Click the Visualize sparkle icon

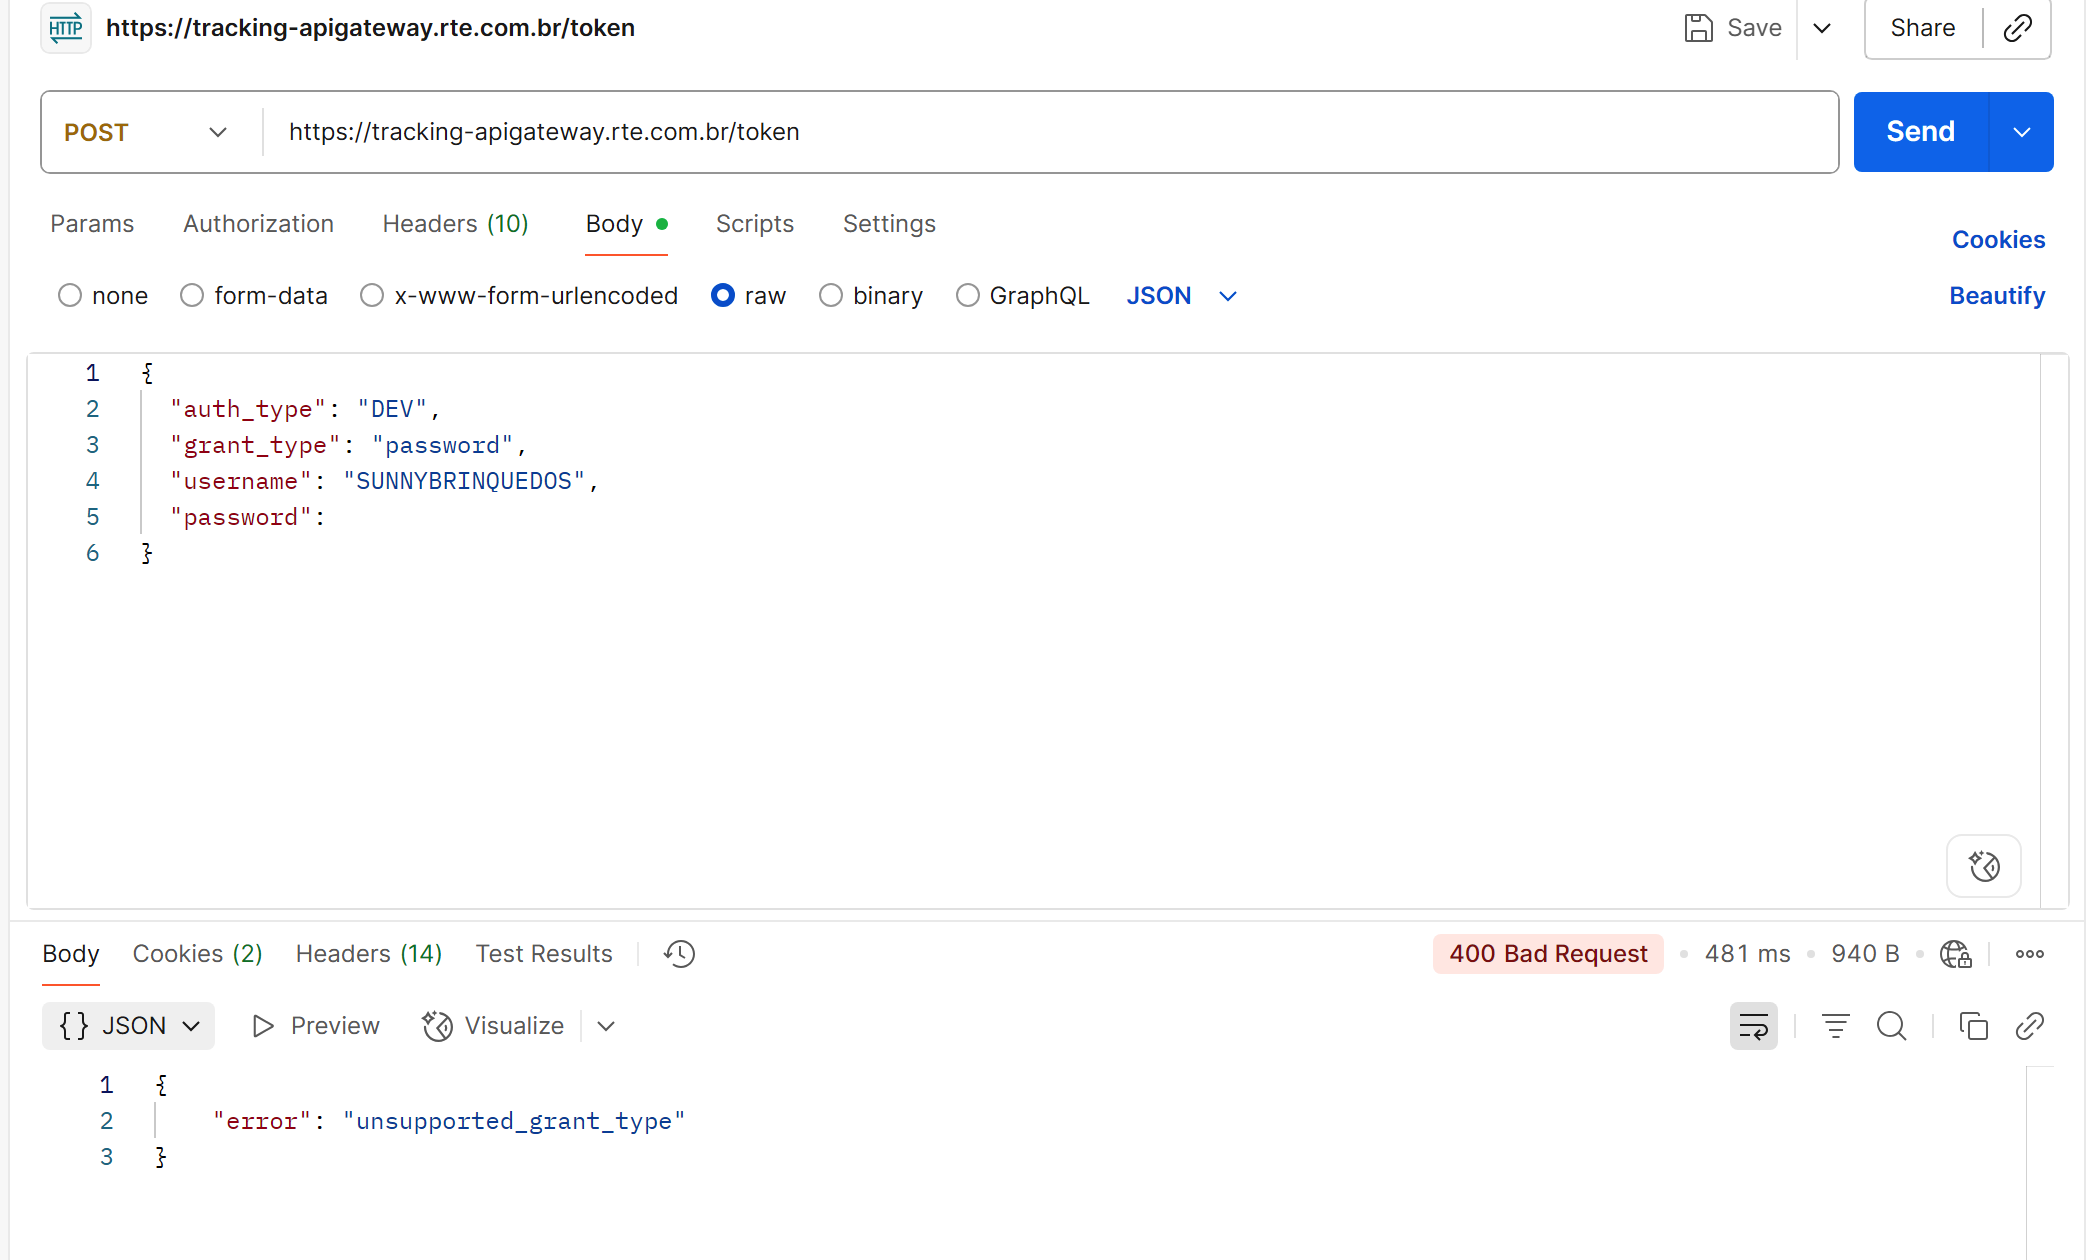pos(437,1026)
